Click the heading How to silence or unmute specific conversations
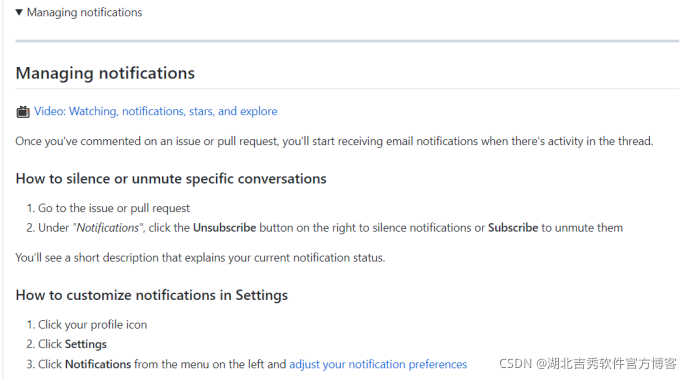Image resolution: width=692 pixels, height=379 pixels. click(x=171, y=179)
